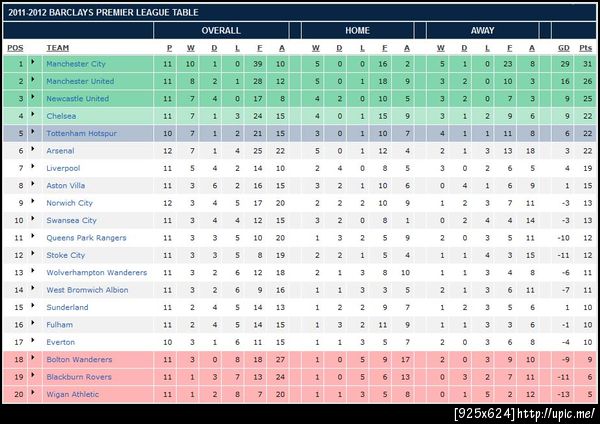Screen dimensions: 600x424
Task: Open the Newcastle United team link
Action: (78, 99)
